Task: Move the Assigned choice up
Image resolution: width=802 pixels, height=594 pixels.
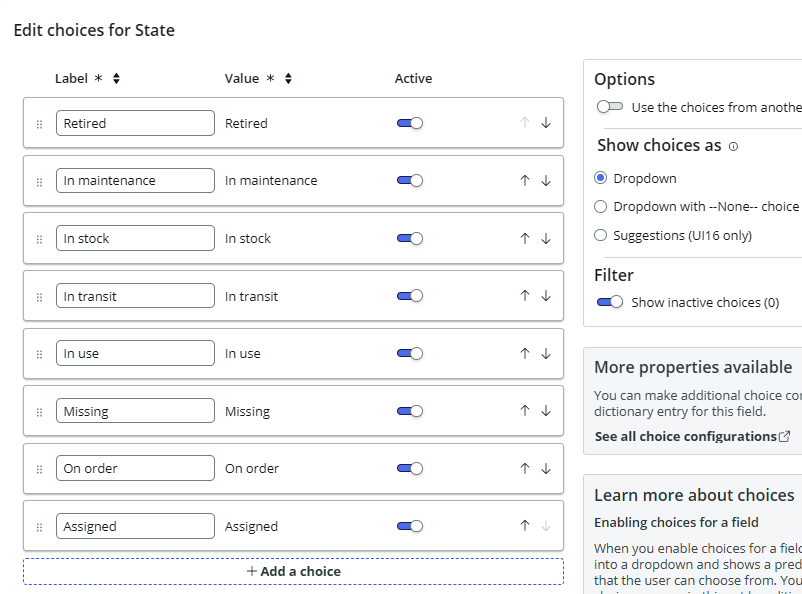Action: 524,526
